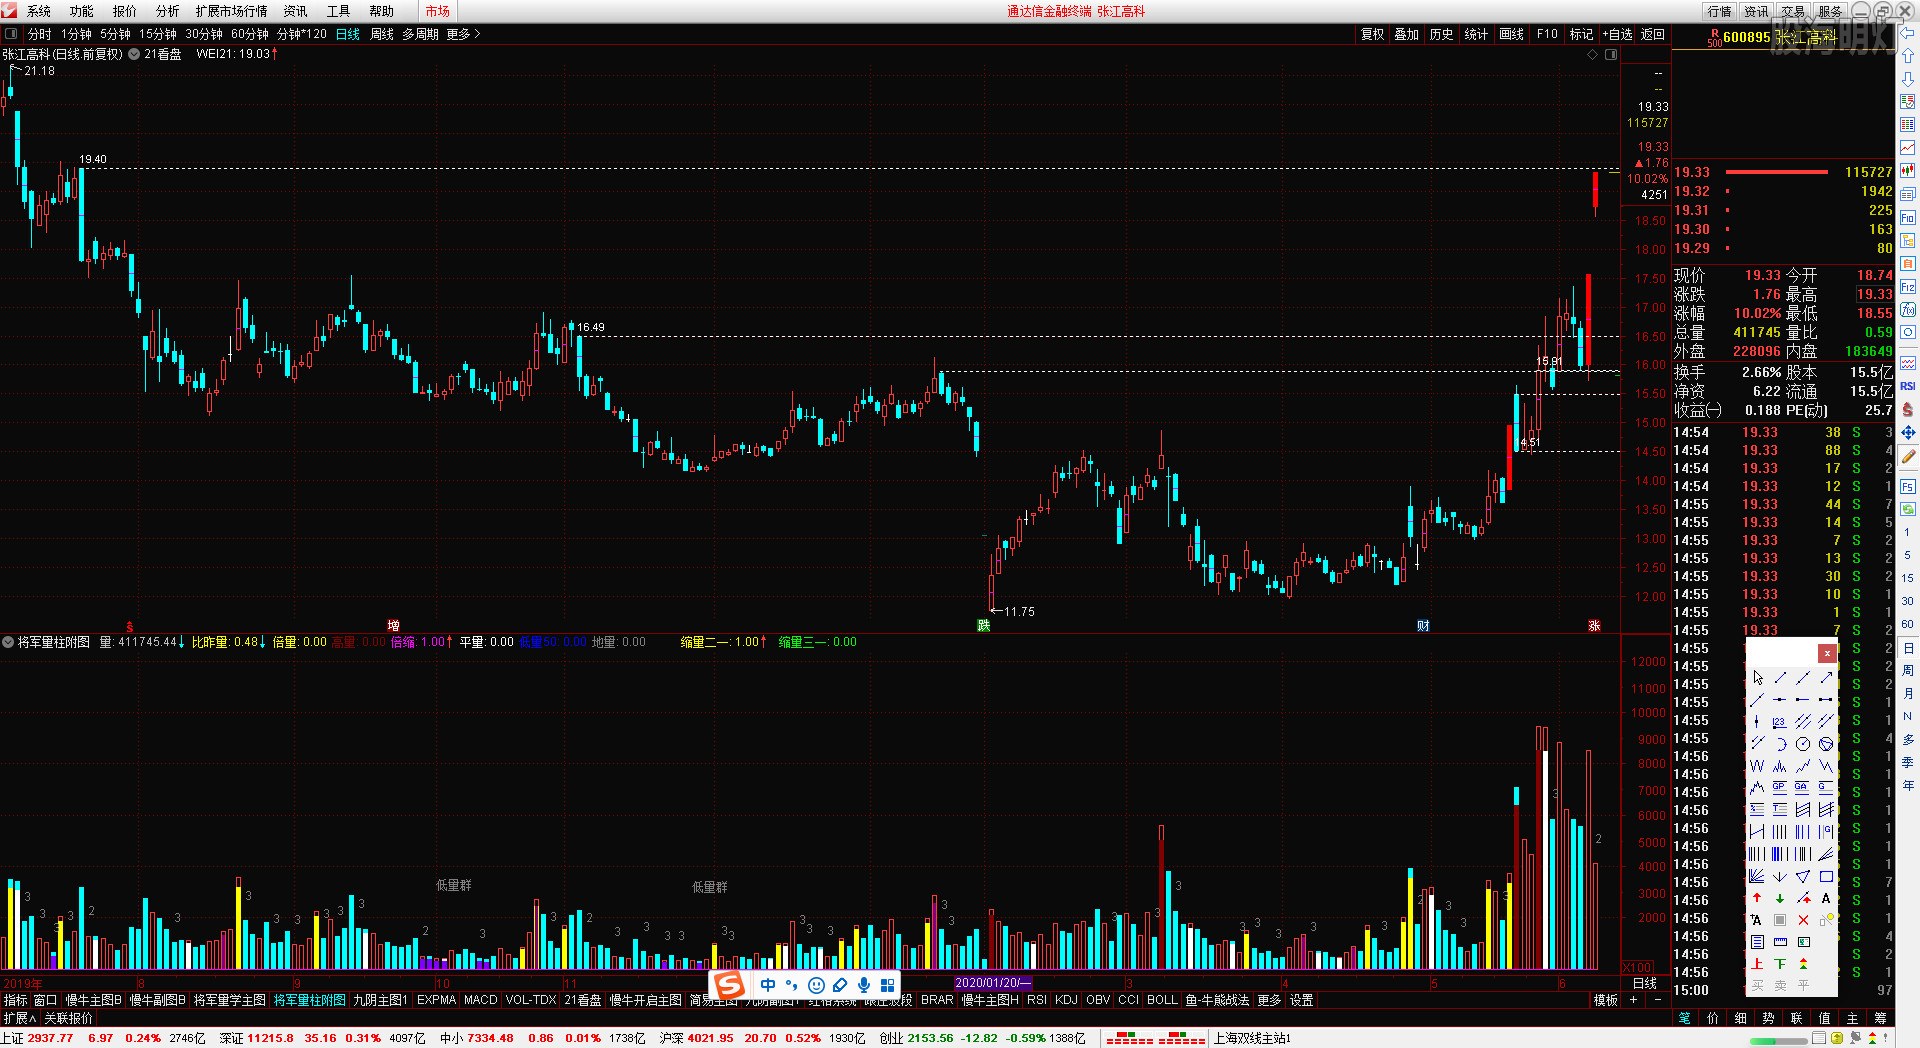The image size is (1920, 1048).
Task: Click the green 下 marker icon
Action: tap(1780, 964)
